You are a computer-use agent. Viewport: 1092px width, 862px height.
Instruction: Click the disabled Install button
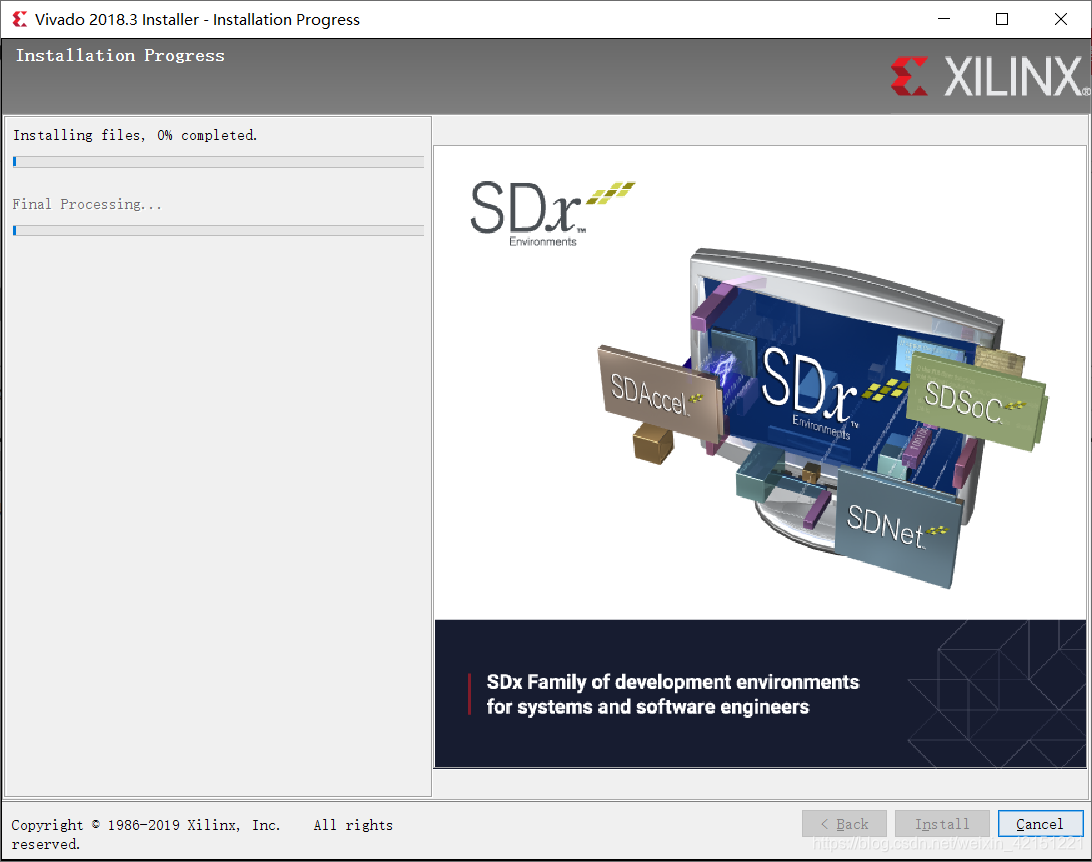click(942, 824)
